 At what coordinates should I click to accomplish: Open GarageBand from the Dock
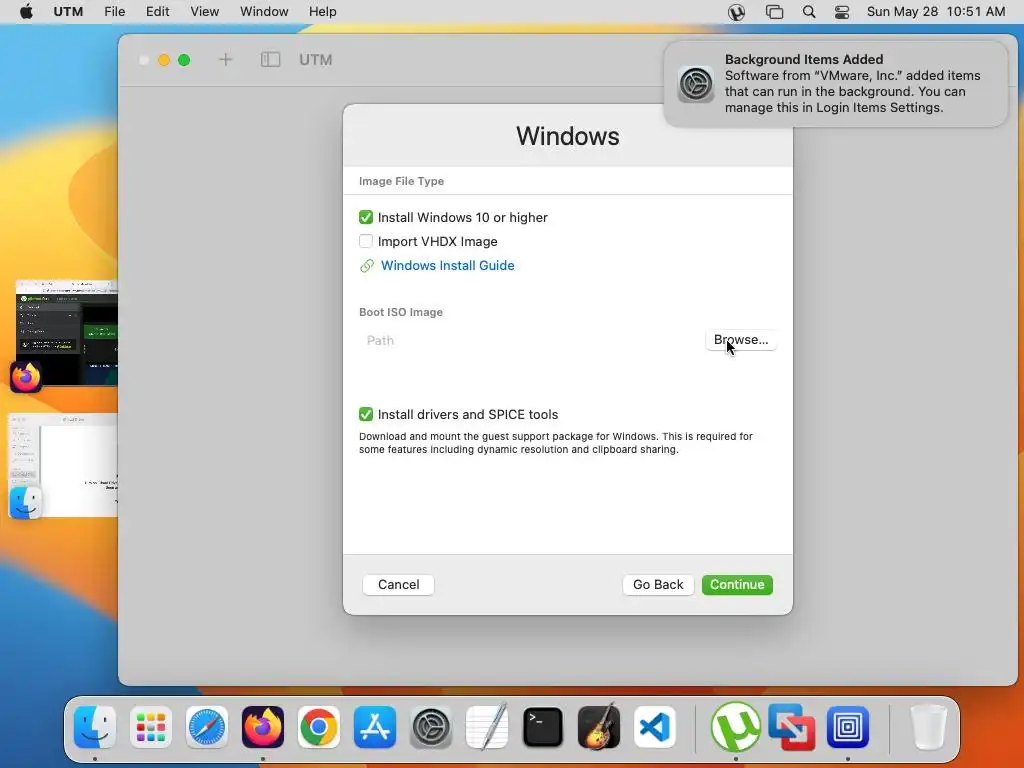599,727
